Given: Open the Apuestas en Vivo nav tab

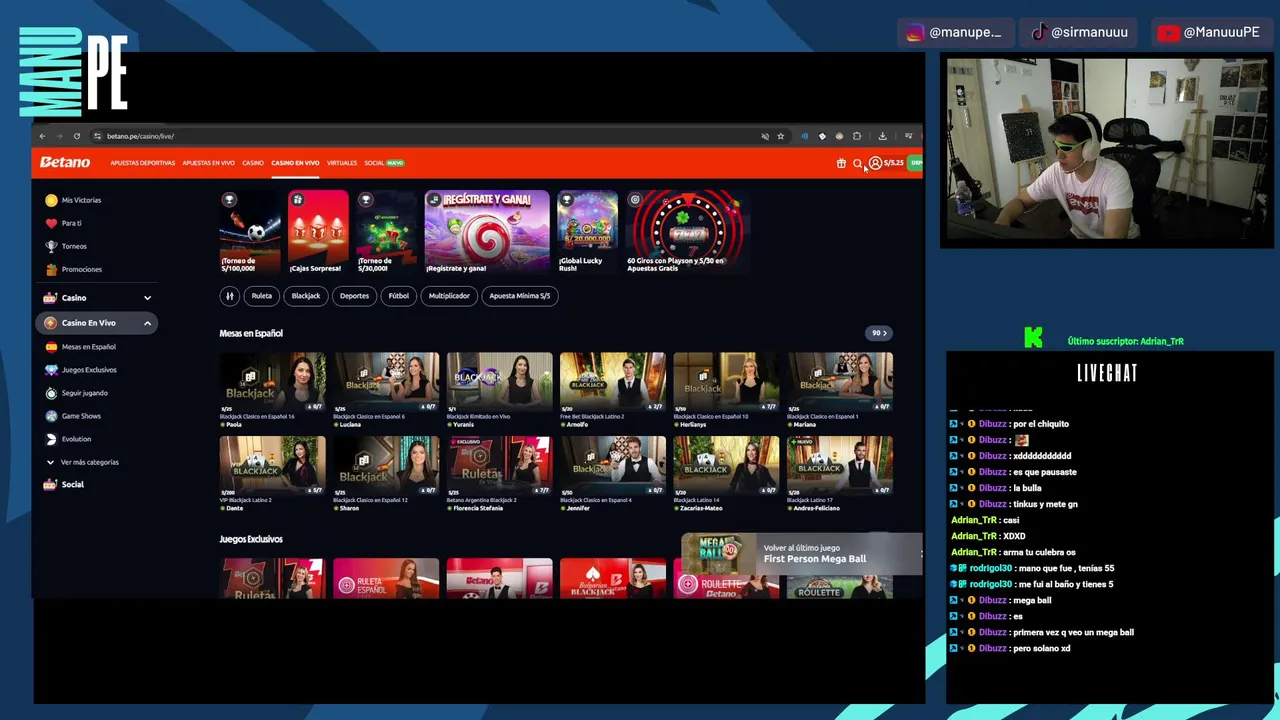Looking at the screenshot, I should (208, 163).
